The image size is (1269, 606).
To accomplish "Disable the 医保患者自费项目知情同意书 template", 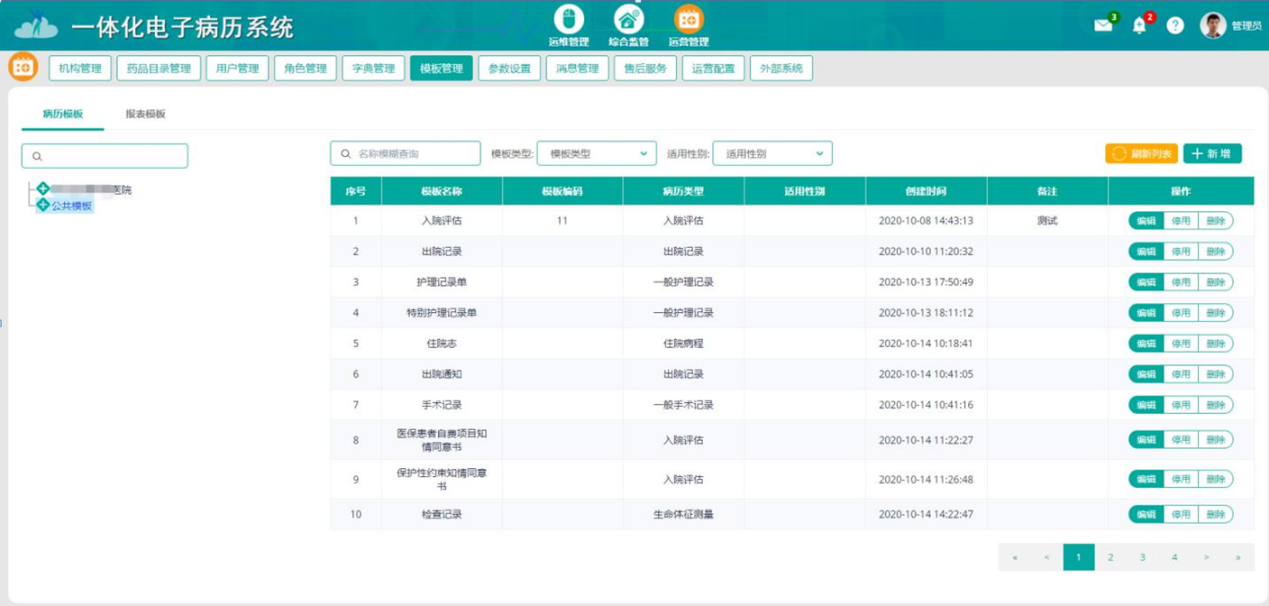I will coord(1181,440).
